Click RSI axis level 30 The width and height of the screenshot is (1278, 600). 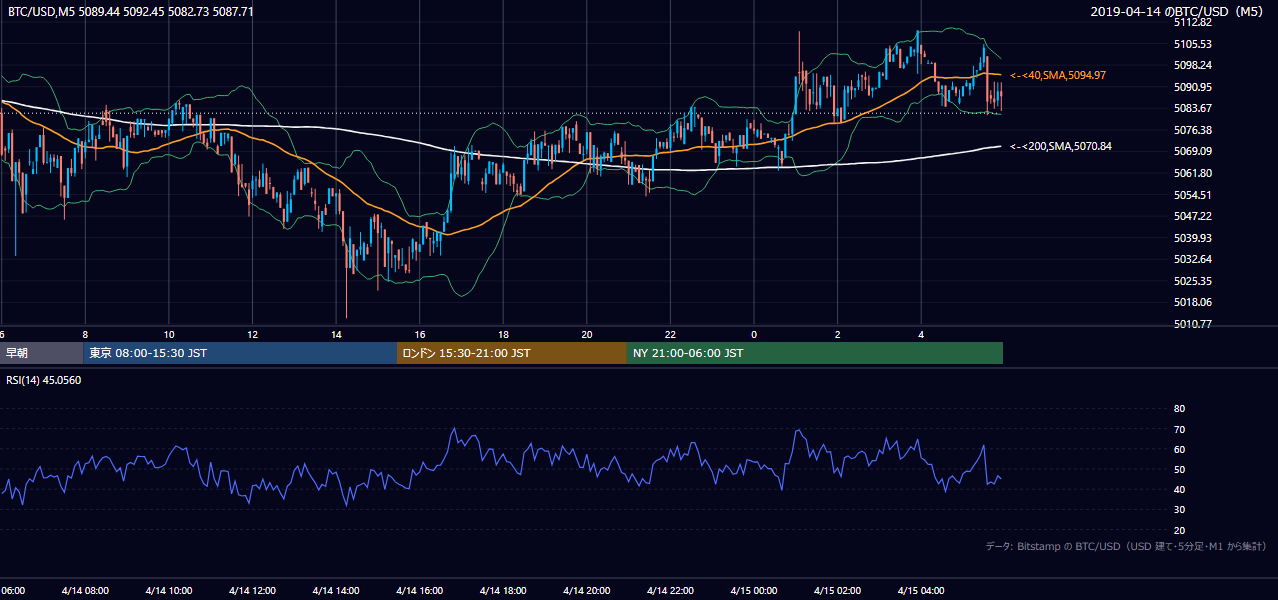[1179, 509]
